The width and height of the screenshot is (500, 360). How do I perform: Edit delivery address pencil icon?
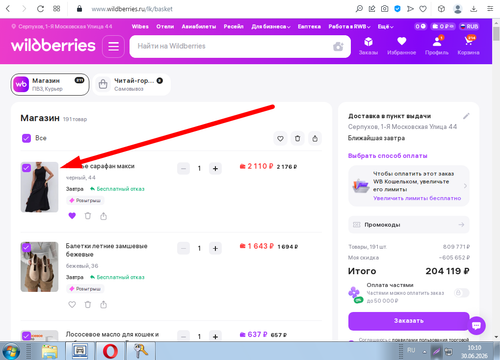(x=466, y=116)
